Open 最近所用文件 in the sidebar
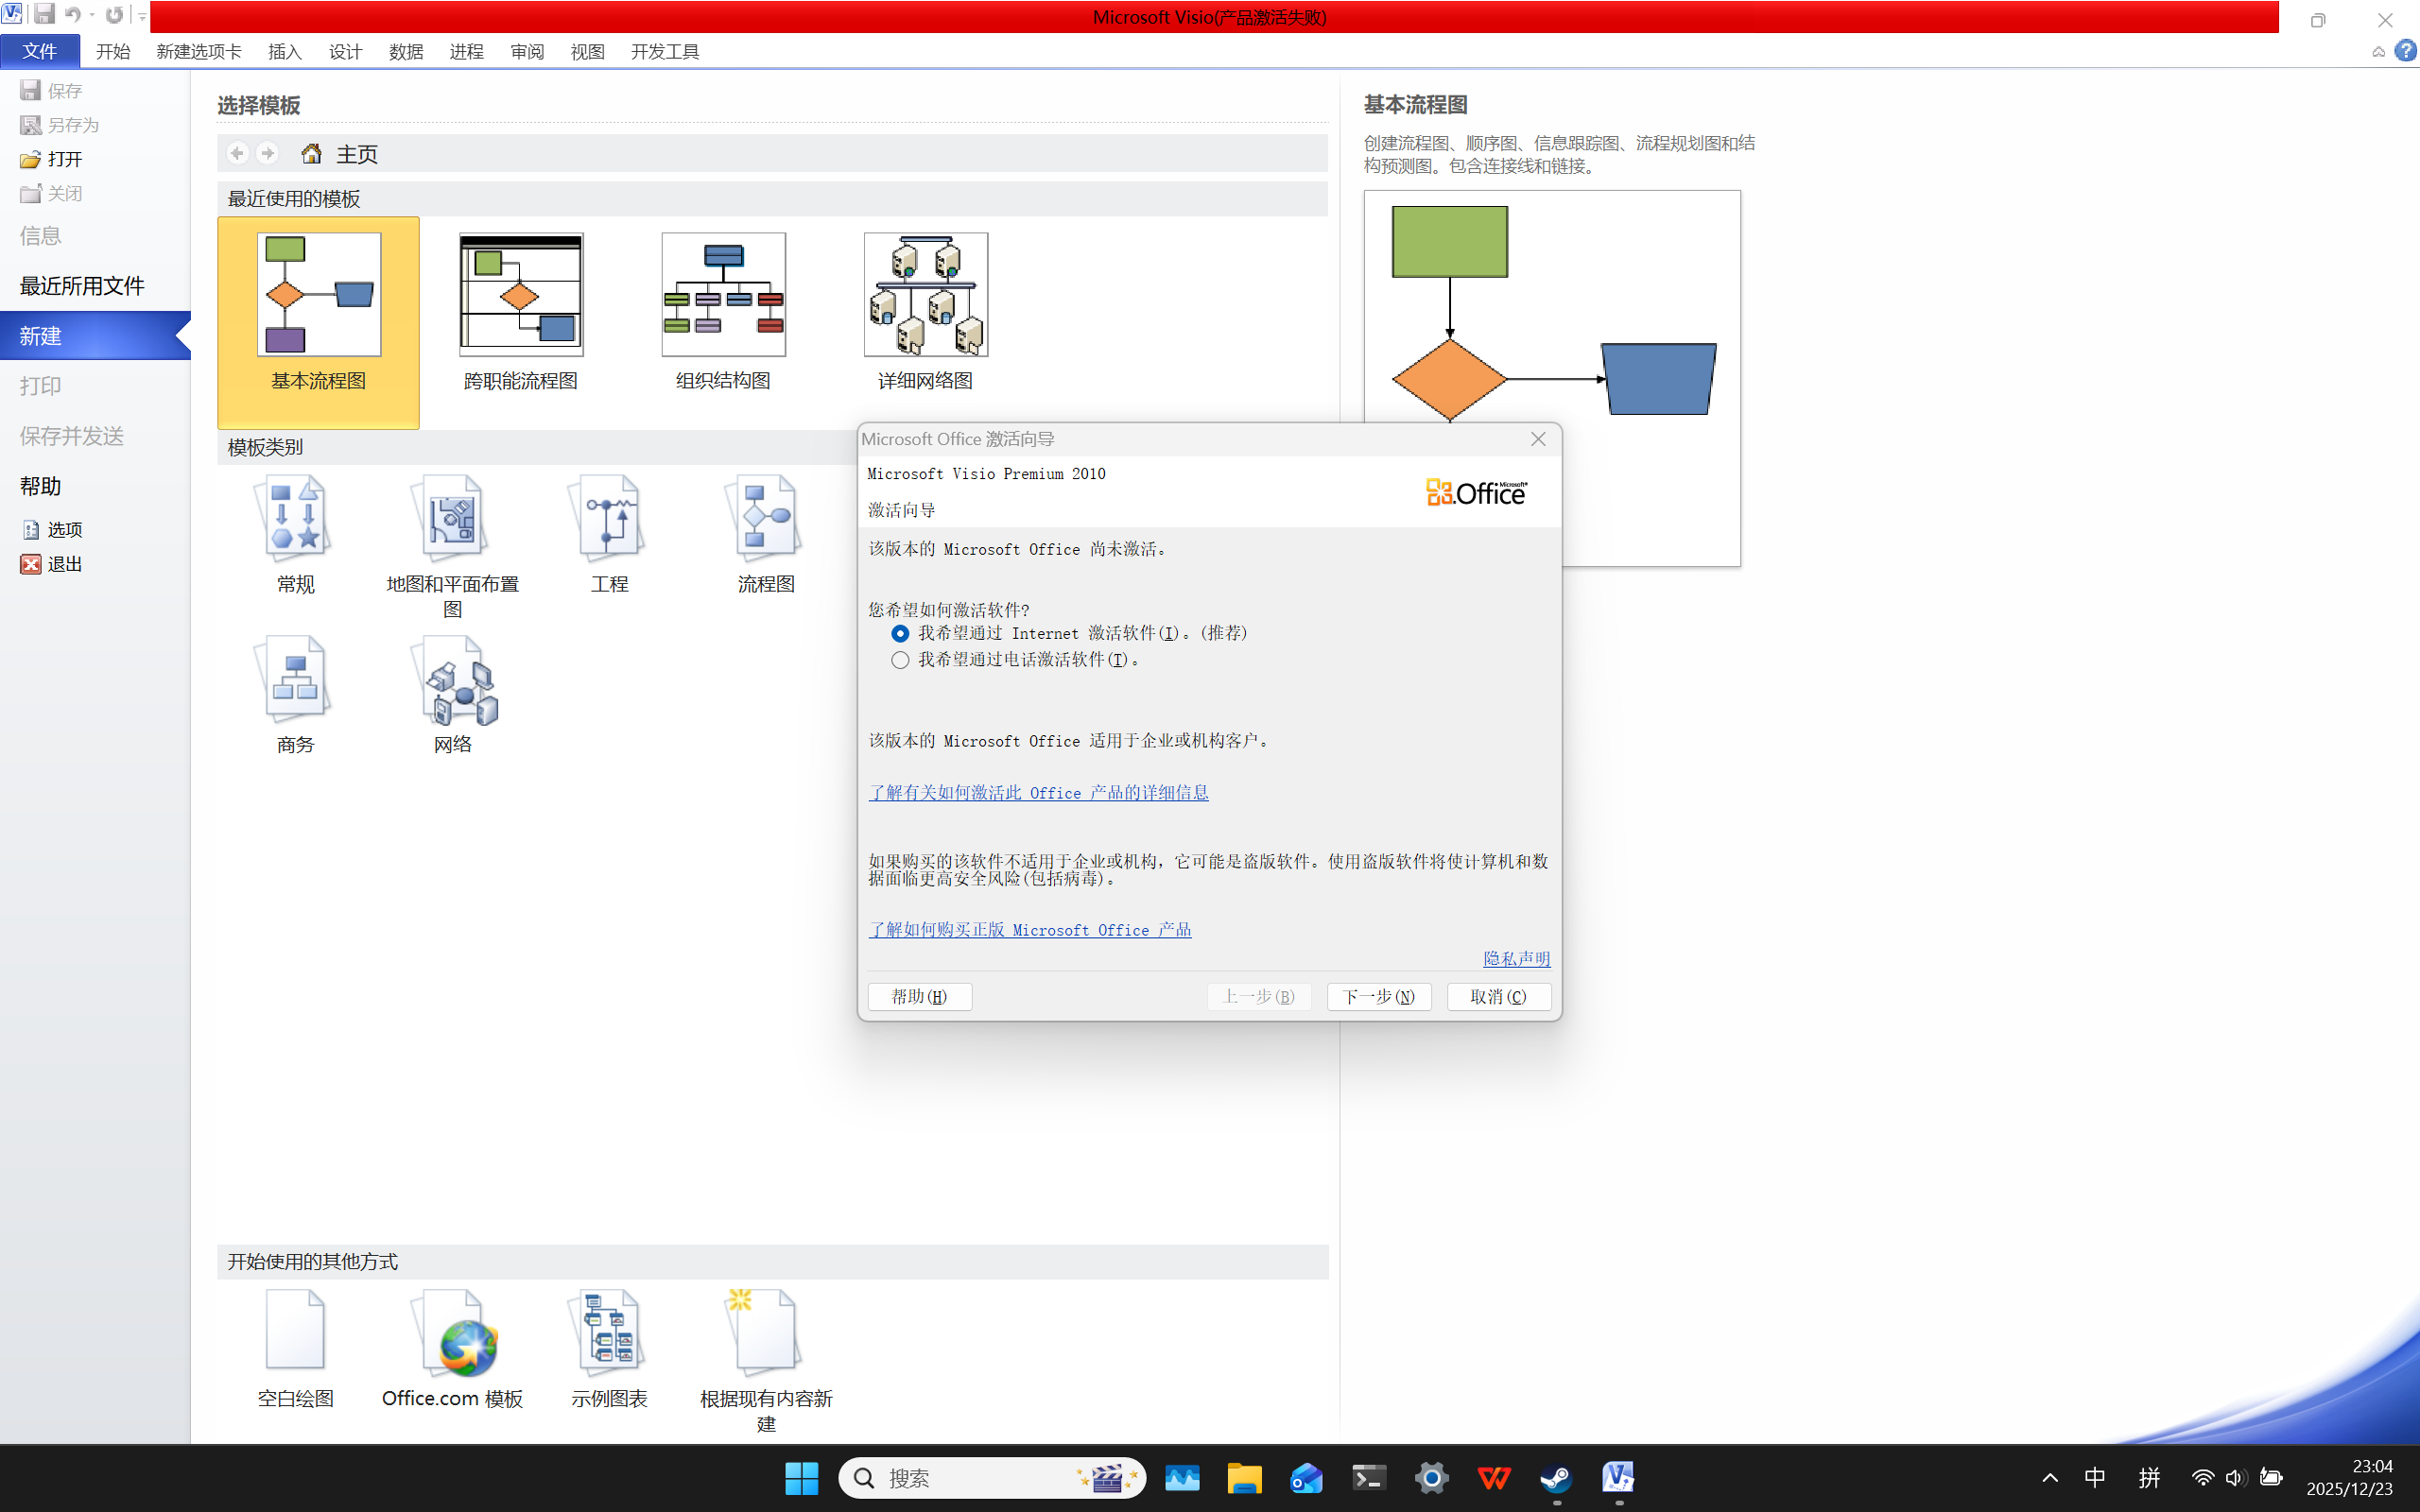This screenshot has height=1512, width=2420. [82, 286]
